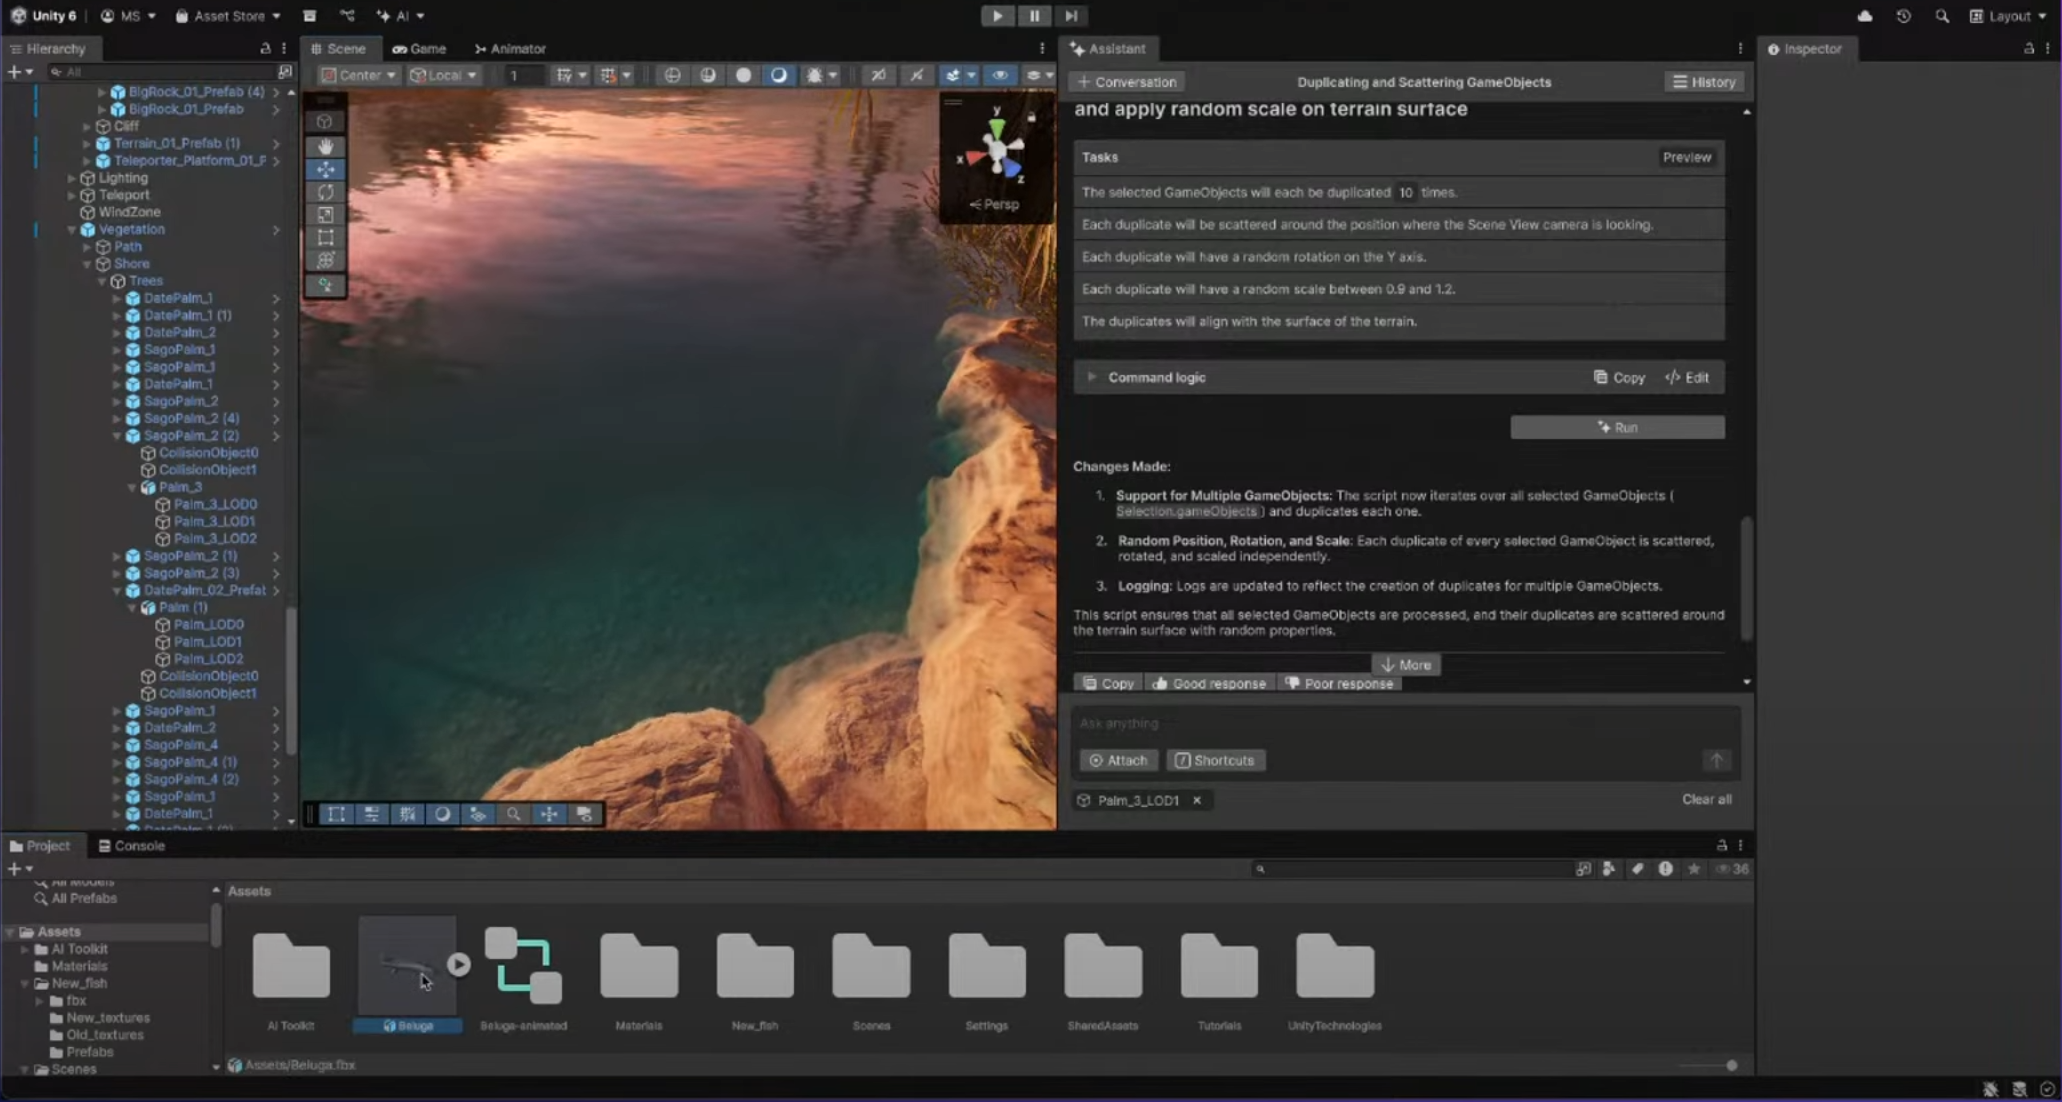Open the AI Toolkit folder thumbnail

291,965
